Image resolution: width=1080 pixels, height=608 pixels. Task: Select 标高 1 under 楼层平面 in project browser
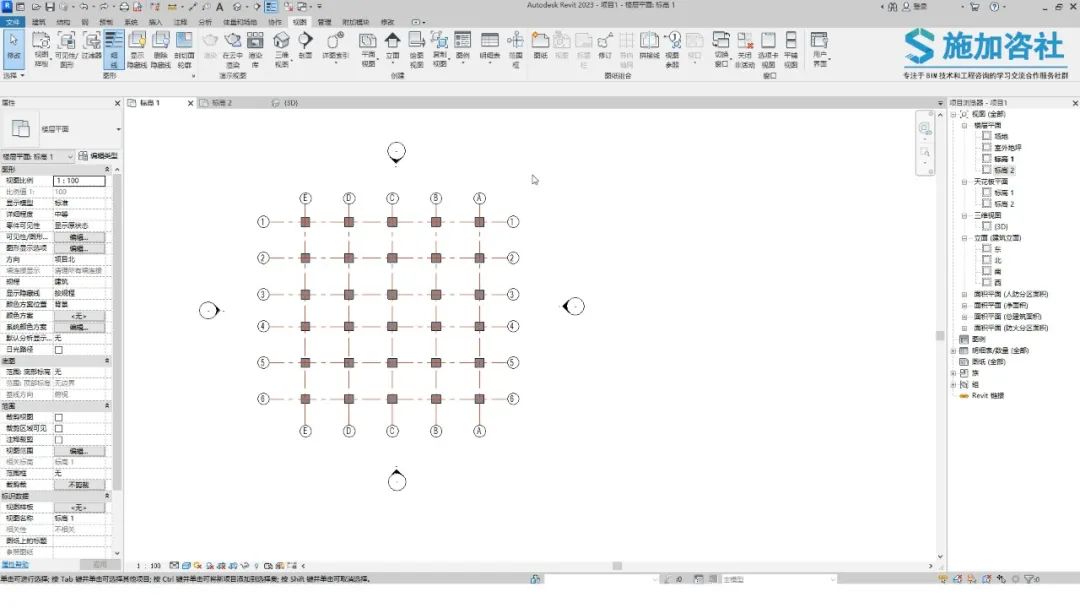tap(1004, 159)
